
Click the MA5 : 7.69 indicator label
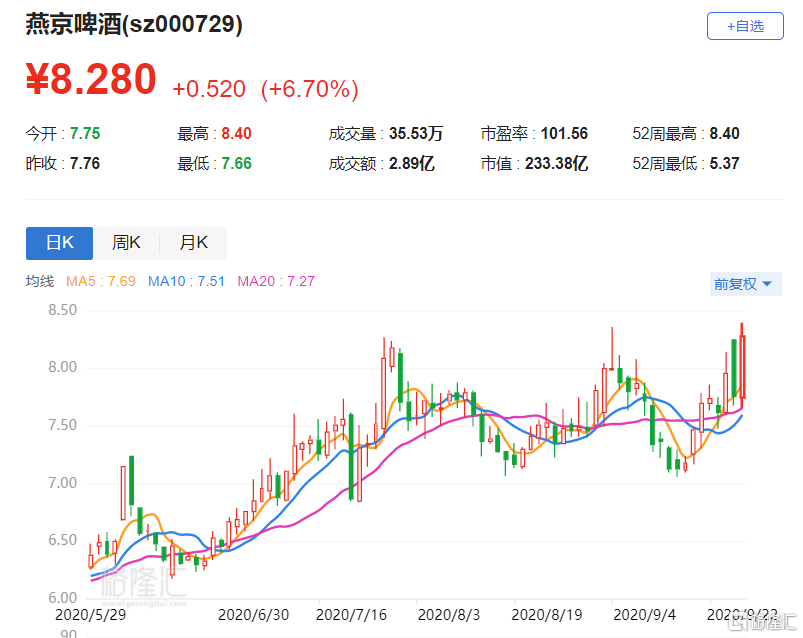(x=101, y=281)
